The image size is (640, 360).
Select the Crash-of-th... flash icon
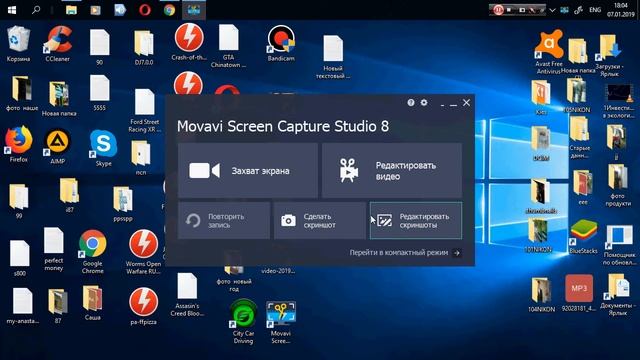point(189,42)
